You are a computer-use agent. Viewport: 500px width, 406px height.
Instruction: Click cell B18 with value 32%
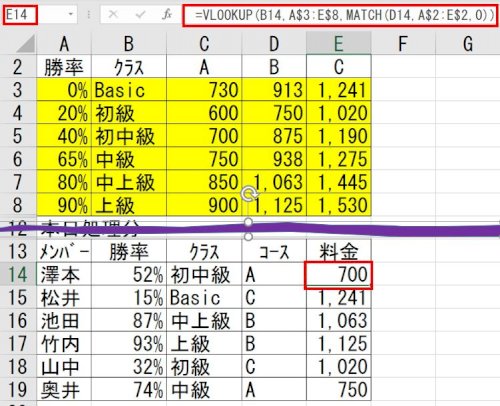[x=129, y=366]
